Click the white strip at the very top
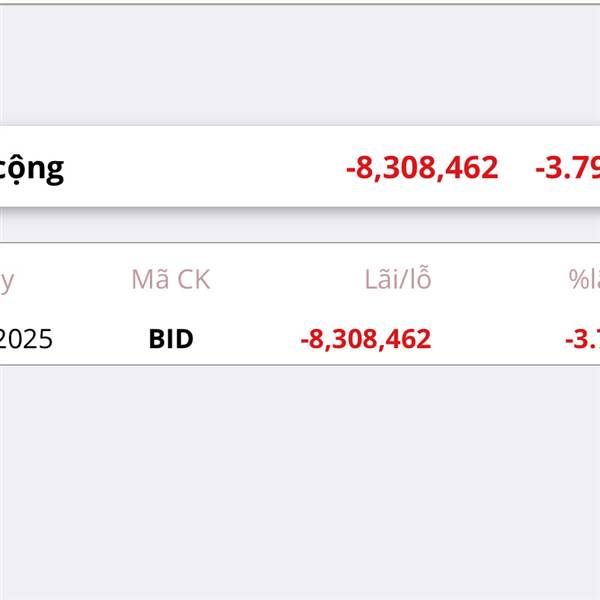Screen dimensions: 600x600 (300, 2)
